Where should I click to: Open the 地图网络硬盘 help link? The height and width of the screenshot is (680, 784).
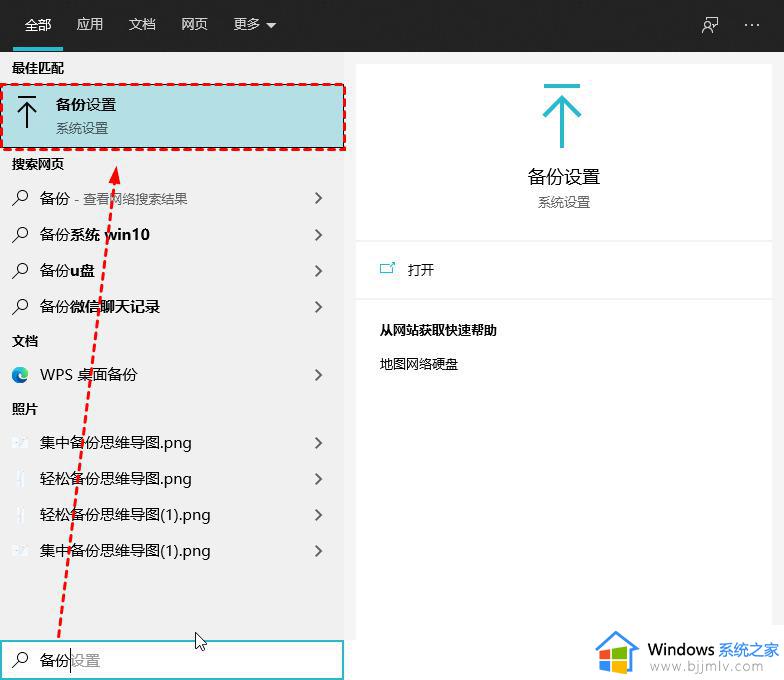click(x=419, y=364)
